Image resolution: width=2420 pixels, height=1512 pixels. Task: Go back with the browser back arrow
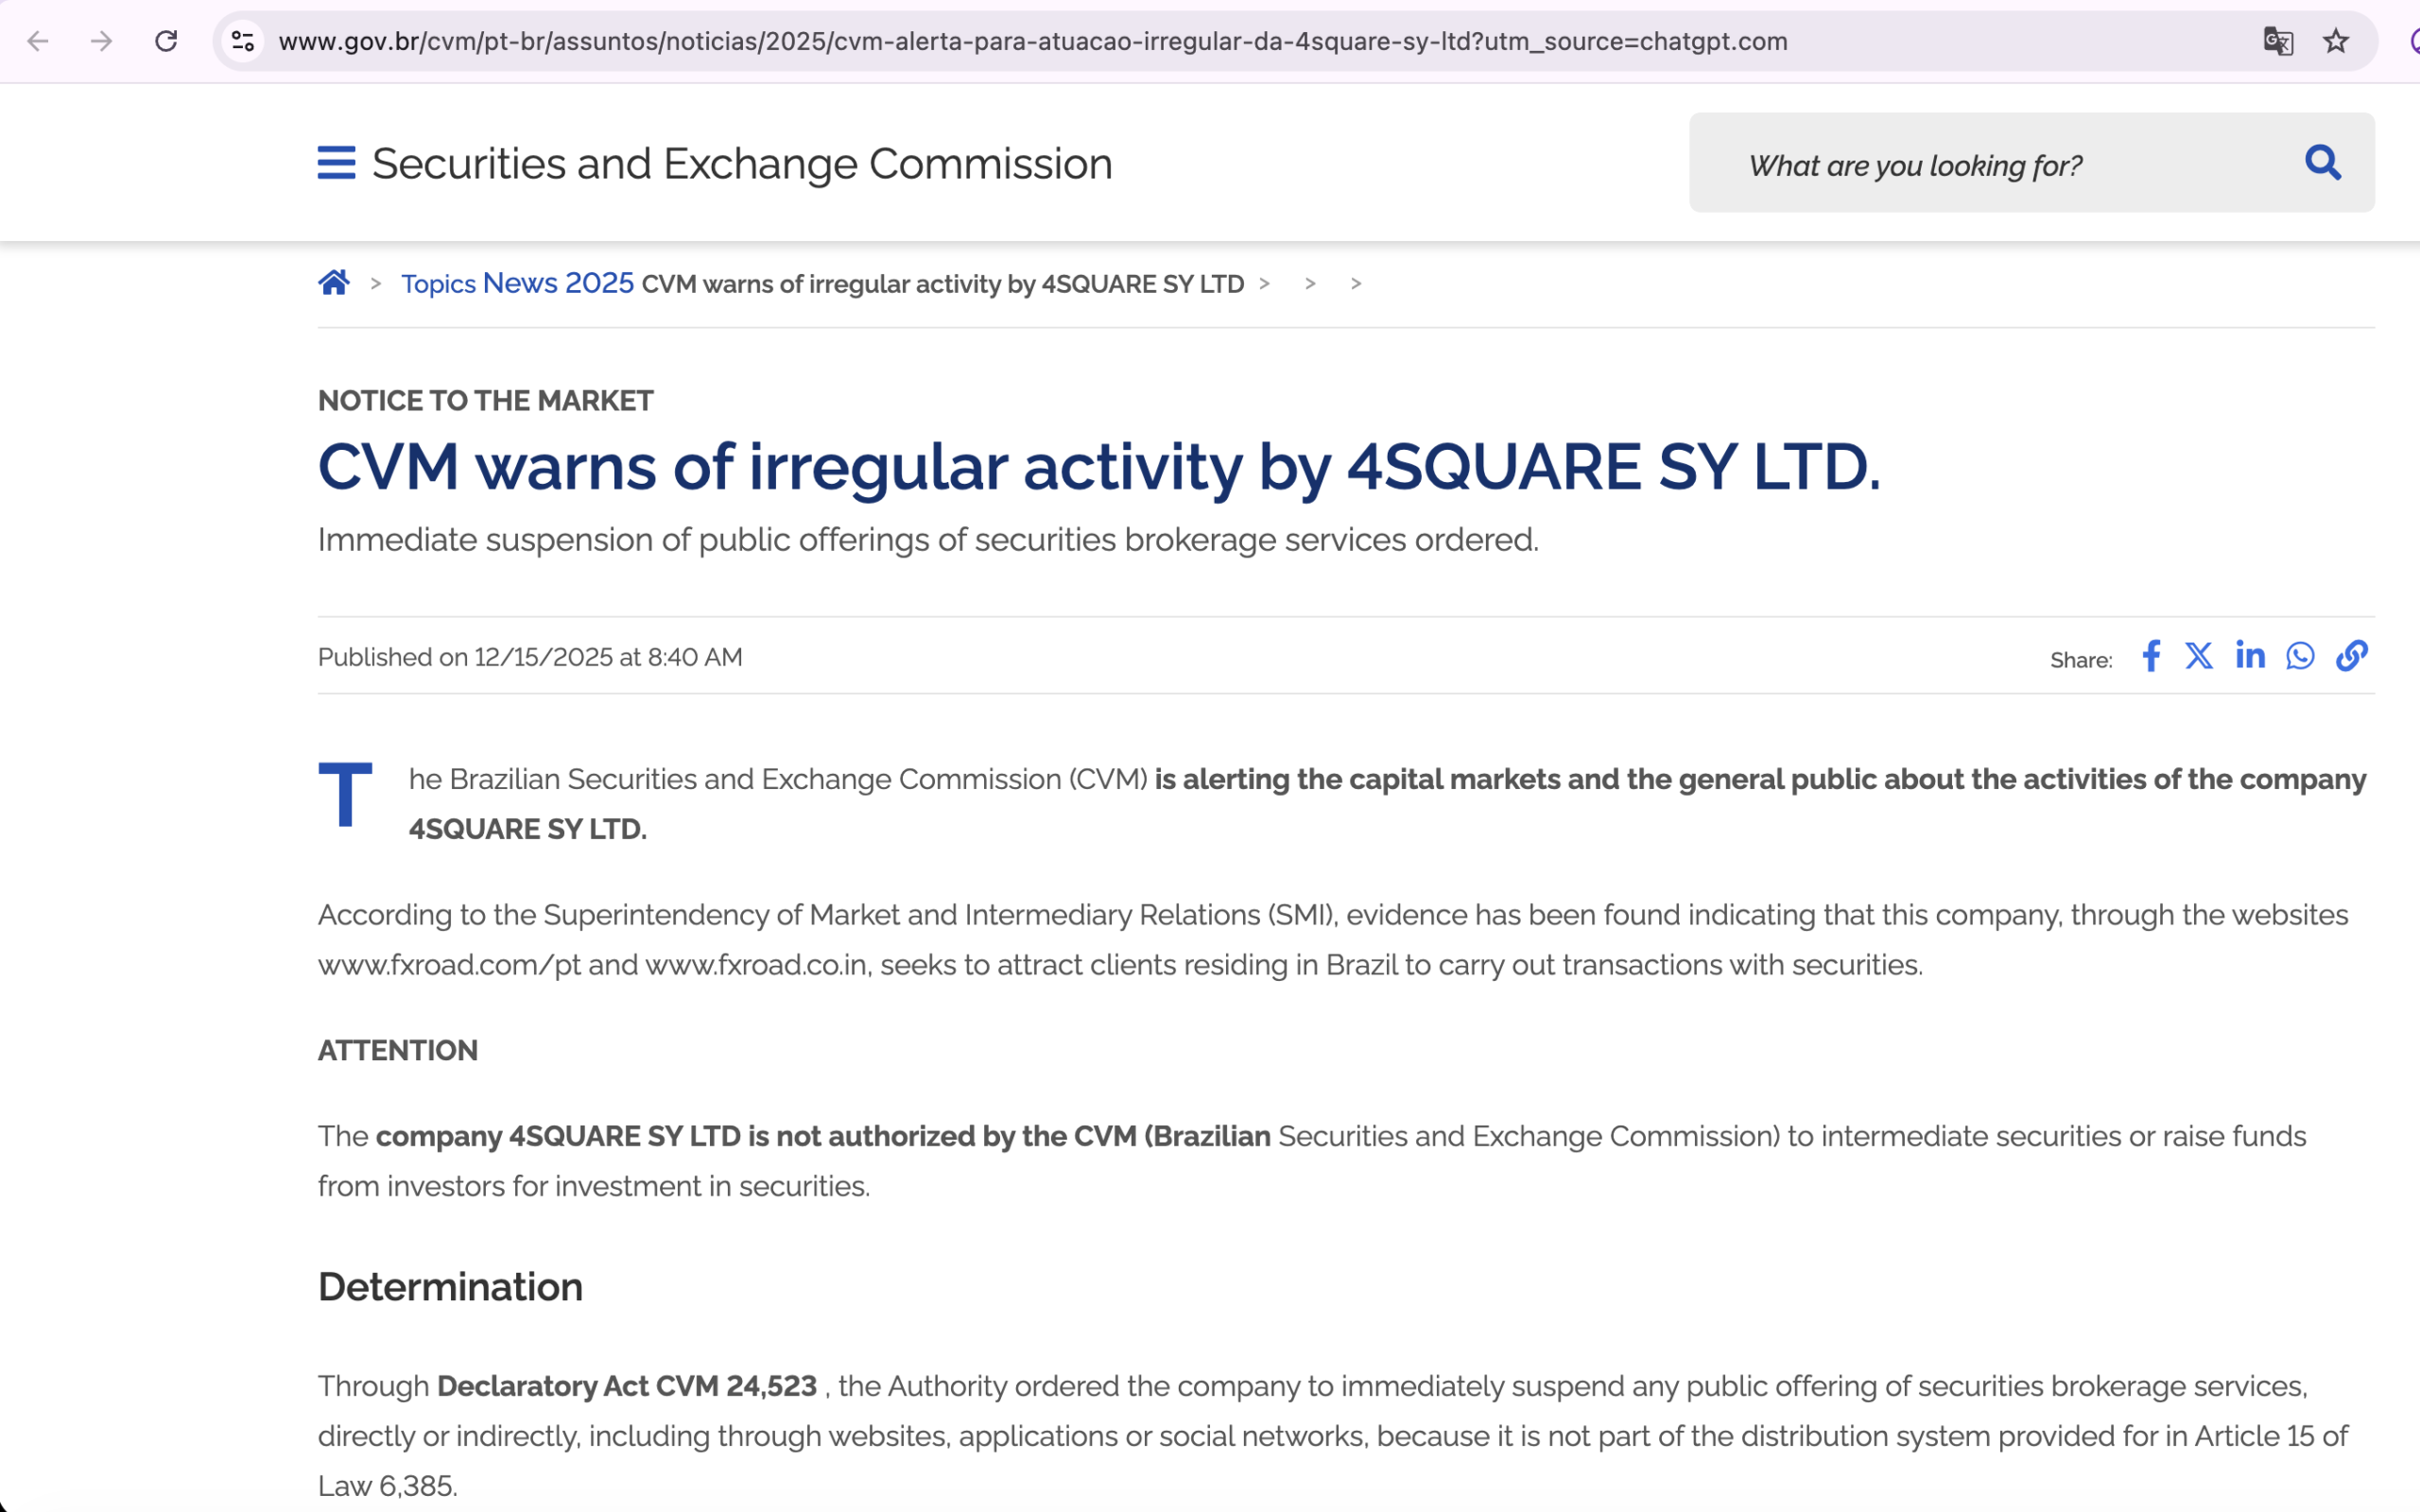[x=38, y=41]
